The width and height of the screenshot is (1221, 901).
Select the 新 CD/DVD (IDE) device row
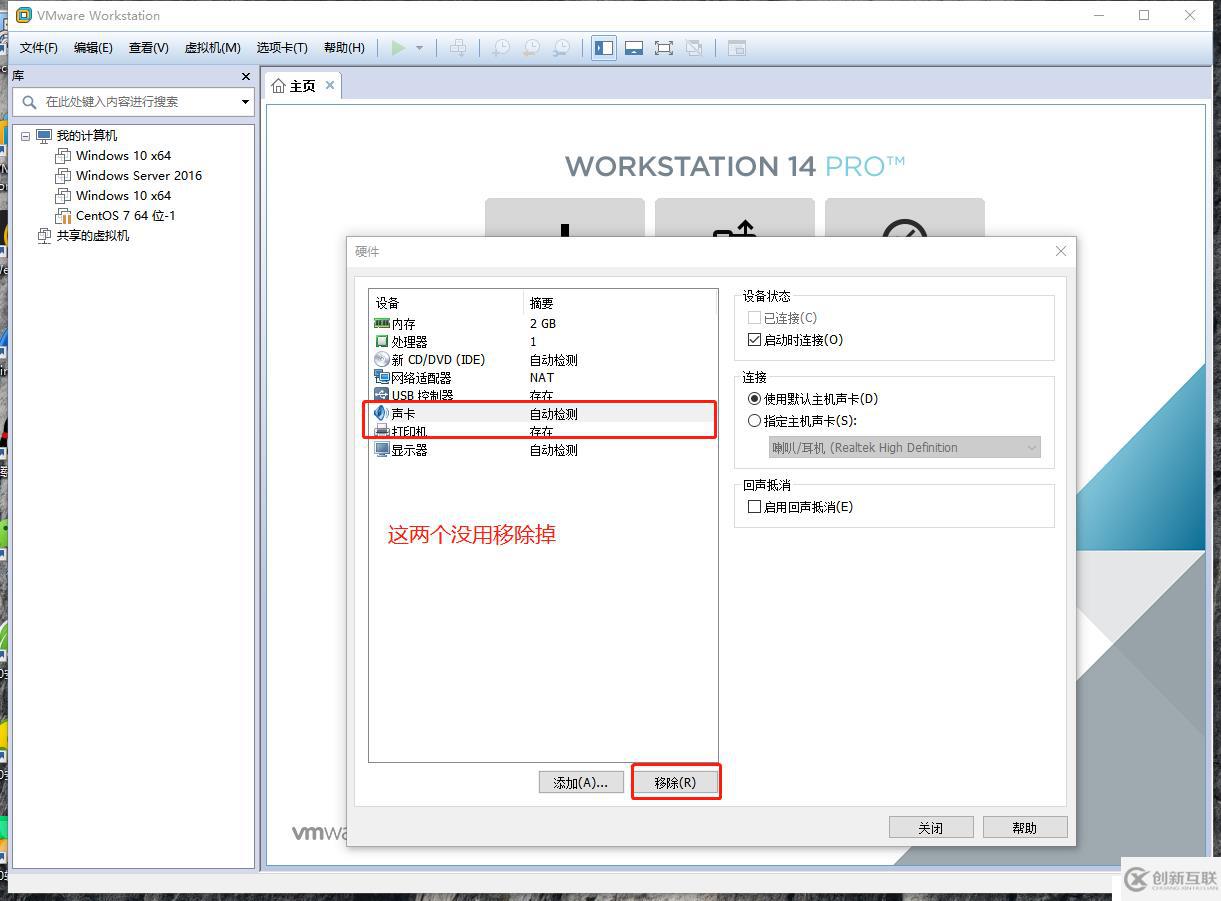pos(543,360)
